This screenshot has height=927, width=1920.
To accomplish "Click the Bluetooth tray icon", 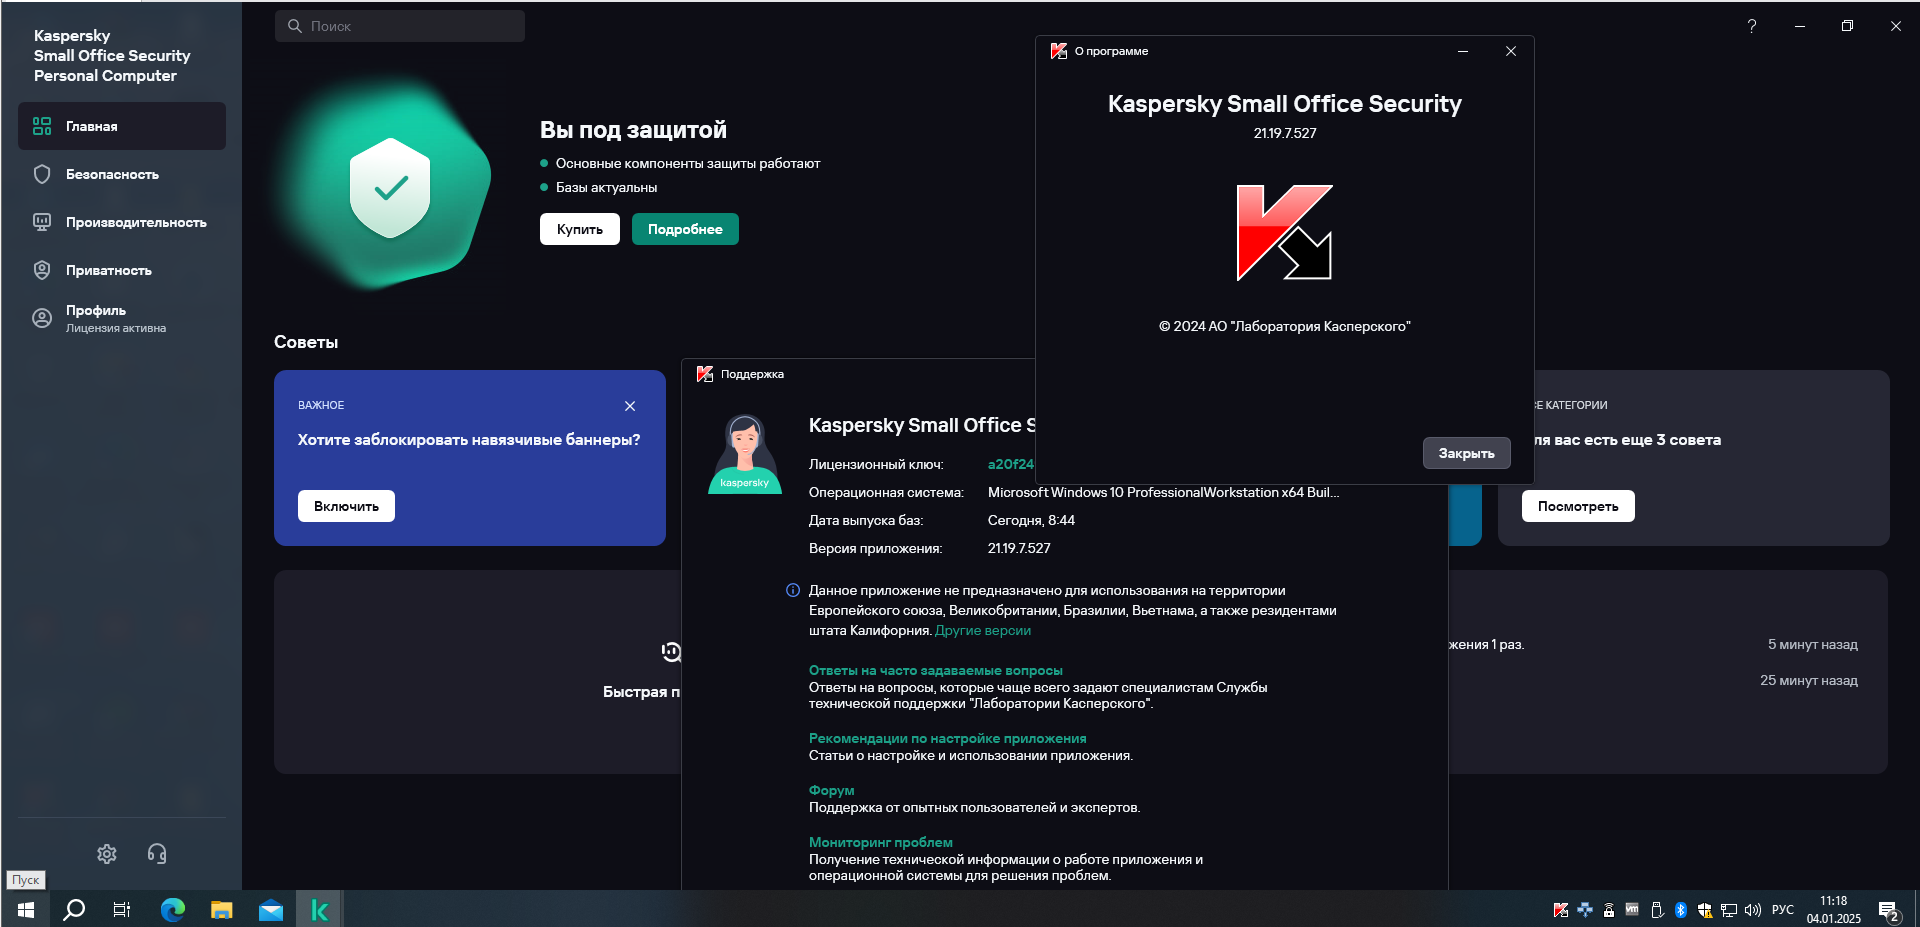I will [x=1681, y=910].
